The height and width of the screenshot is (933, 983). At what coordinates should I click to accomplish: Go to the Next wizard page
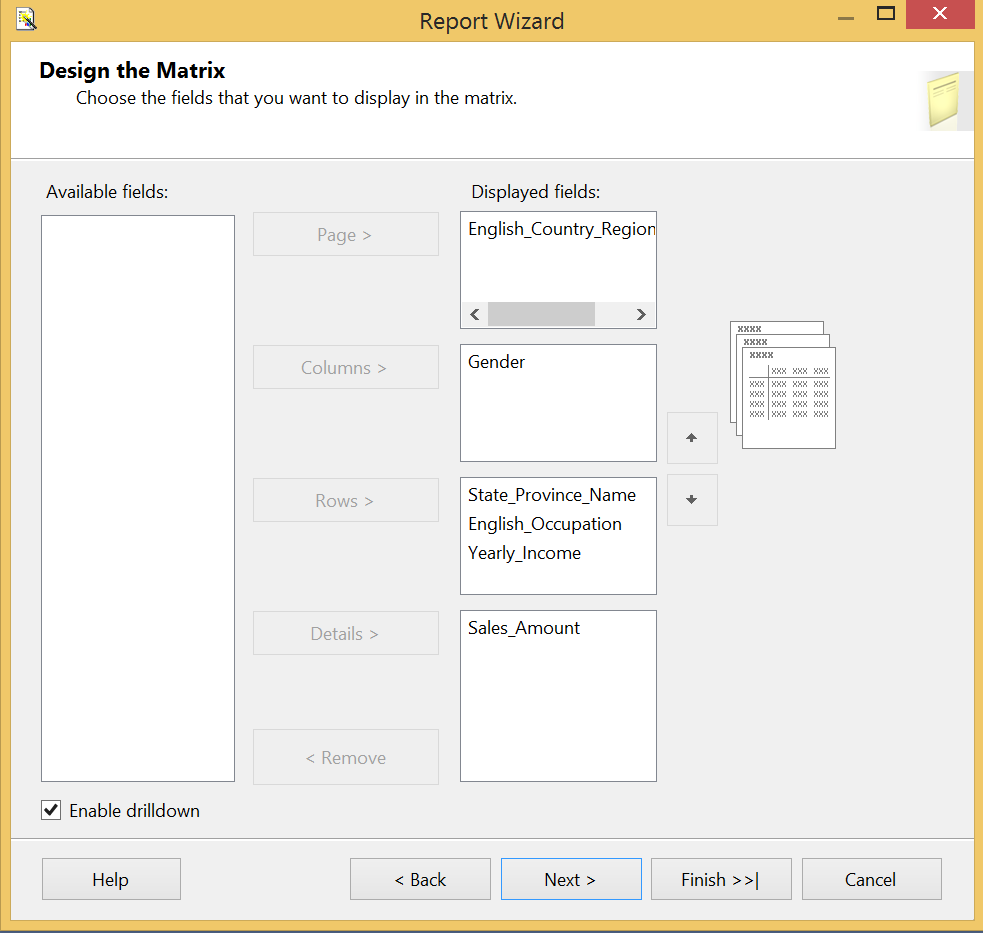(x=570, y=879)
